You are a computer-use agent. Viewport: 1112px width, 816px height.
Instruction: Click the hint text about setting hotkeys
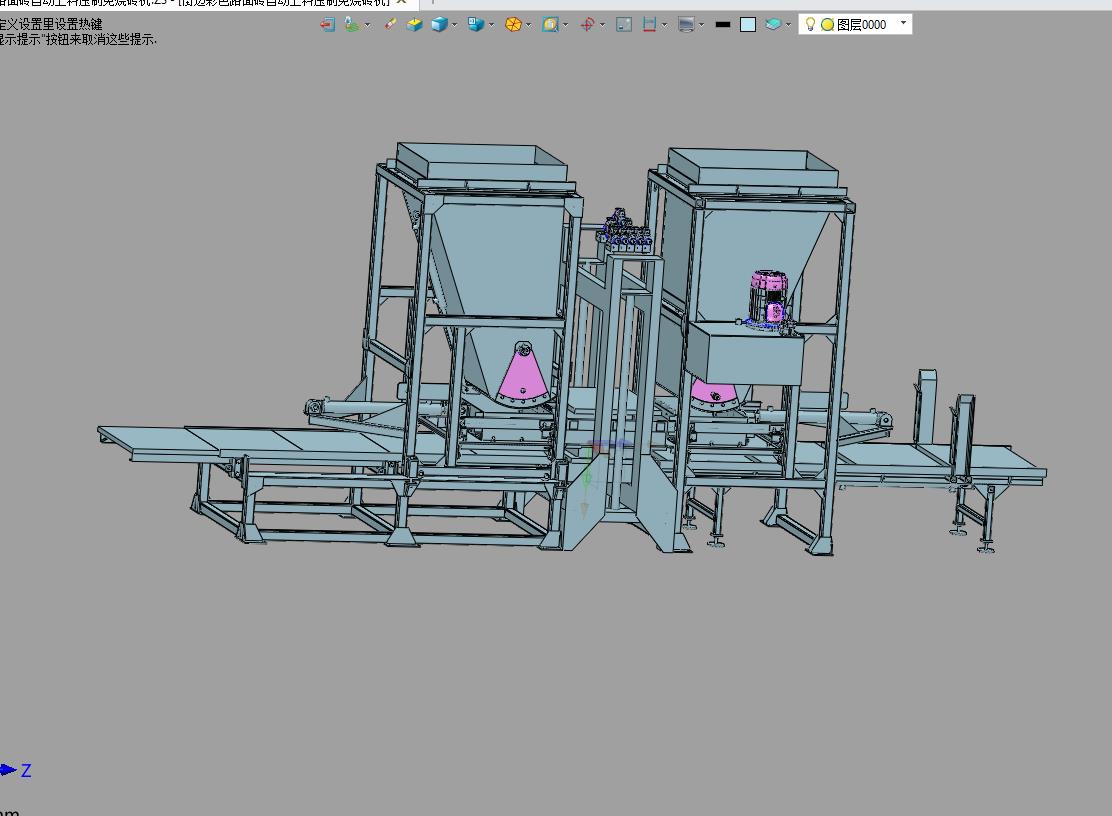(x=51, y=25)
